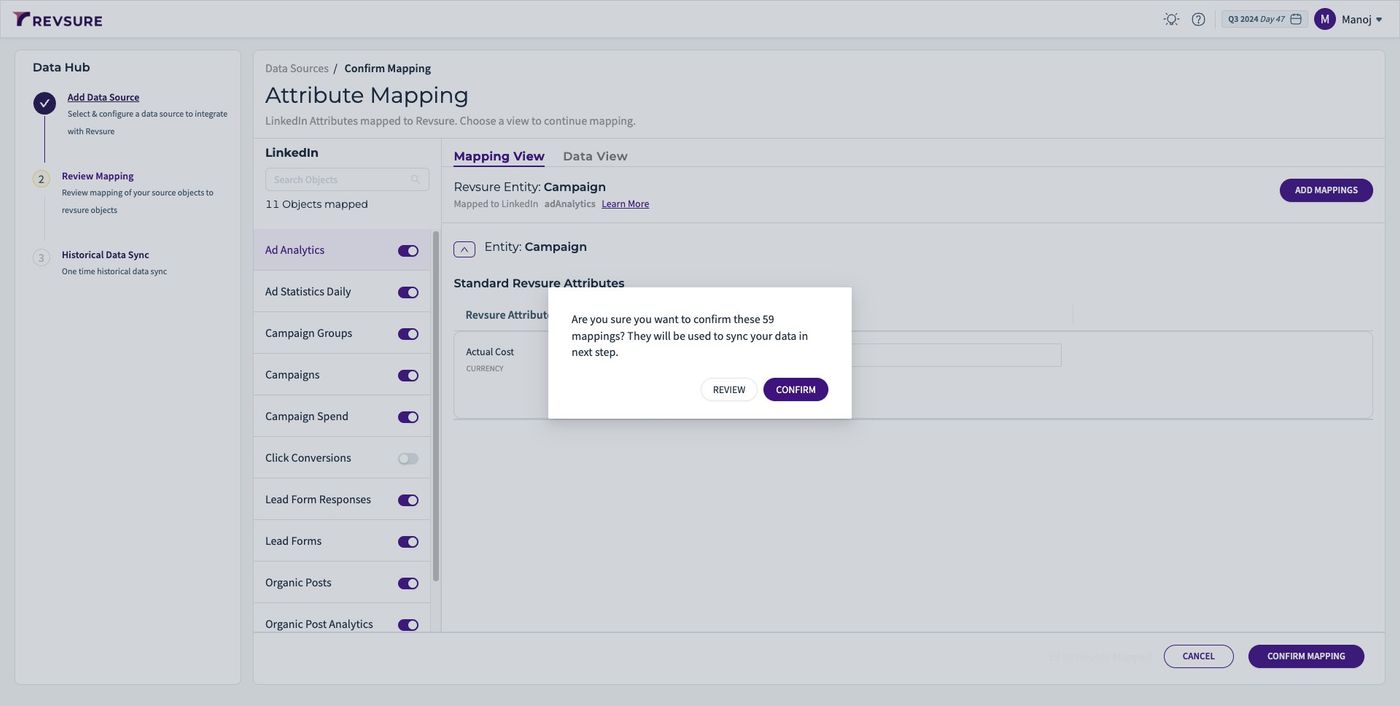Enable the Click Conversions switch
The width and height of the screenshot is (1400, 706).
408,459
